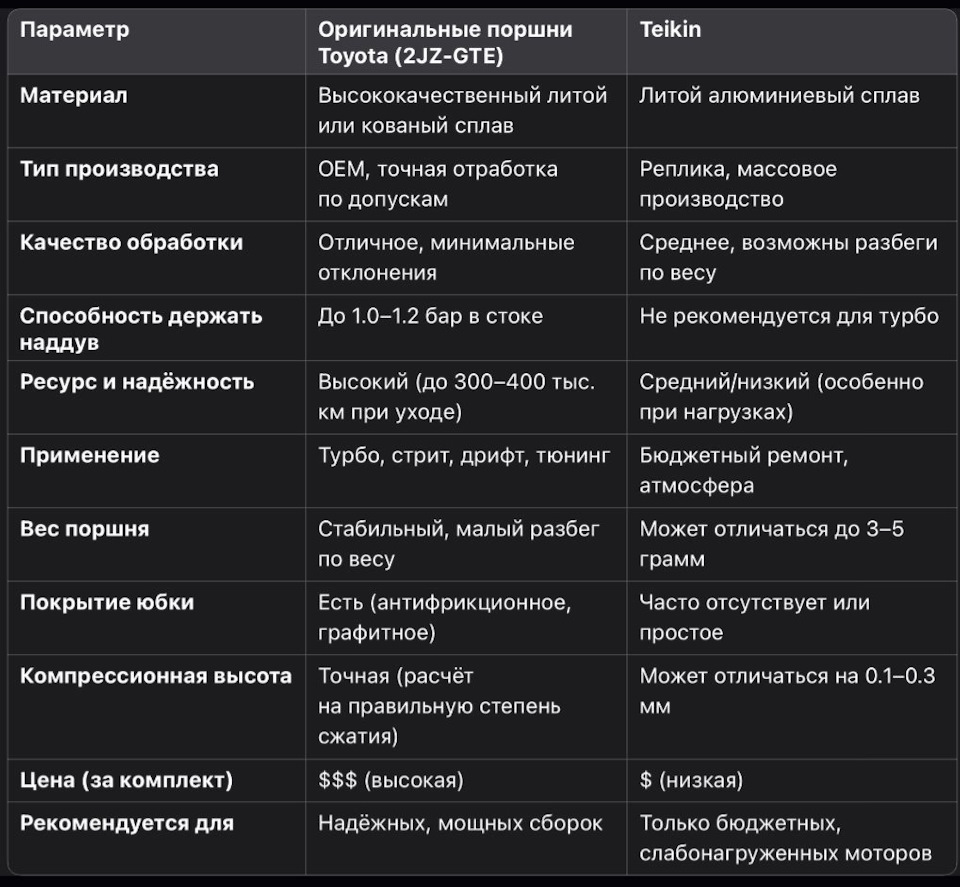Select the "Качество обработки" row label

coord(131,242)
